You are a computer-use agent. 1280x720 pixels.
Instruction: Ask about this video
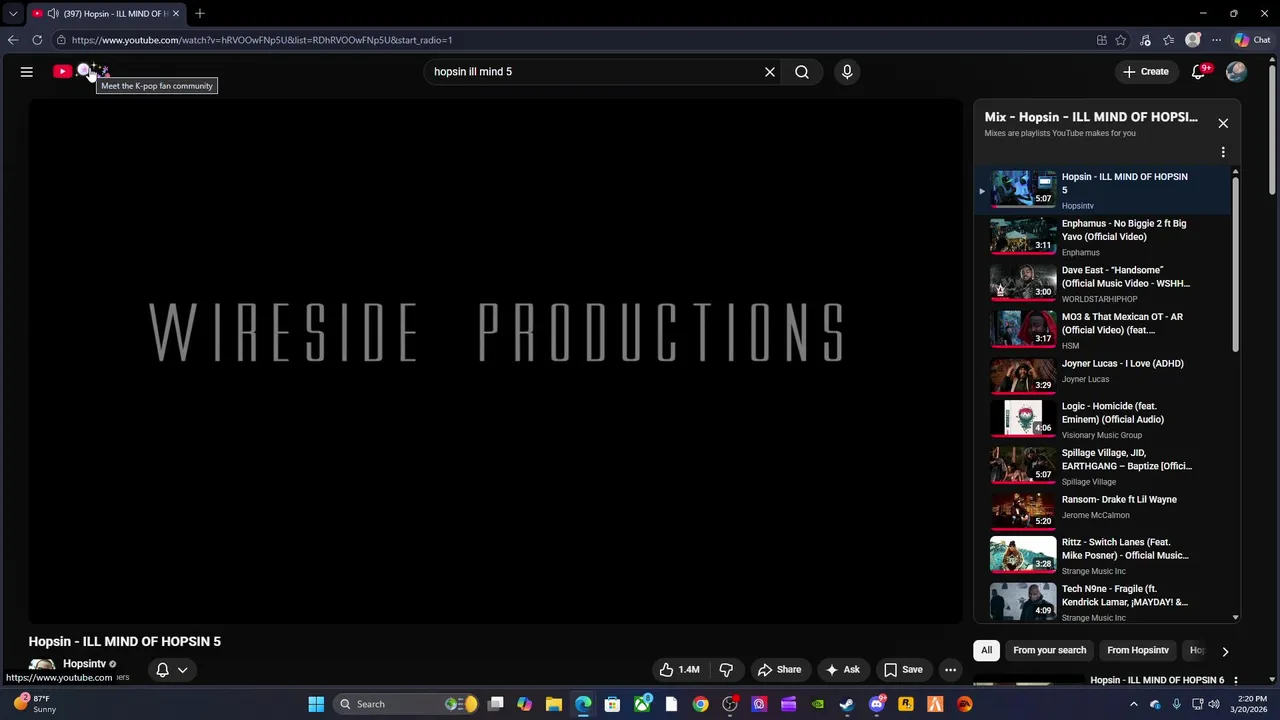point(842,670)
